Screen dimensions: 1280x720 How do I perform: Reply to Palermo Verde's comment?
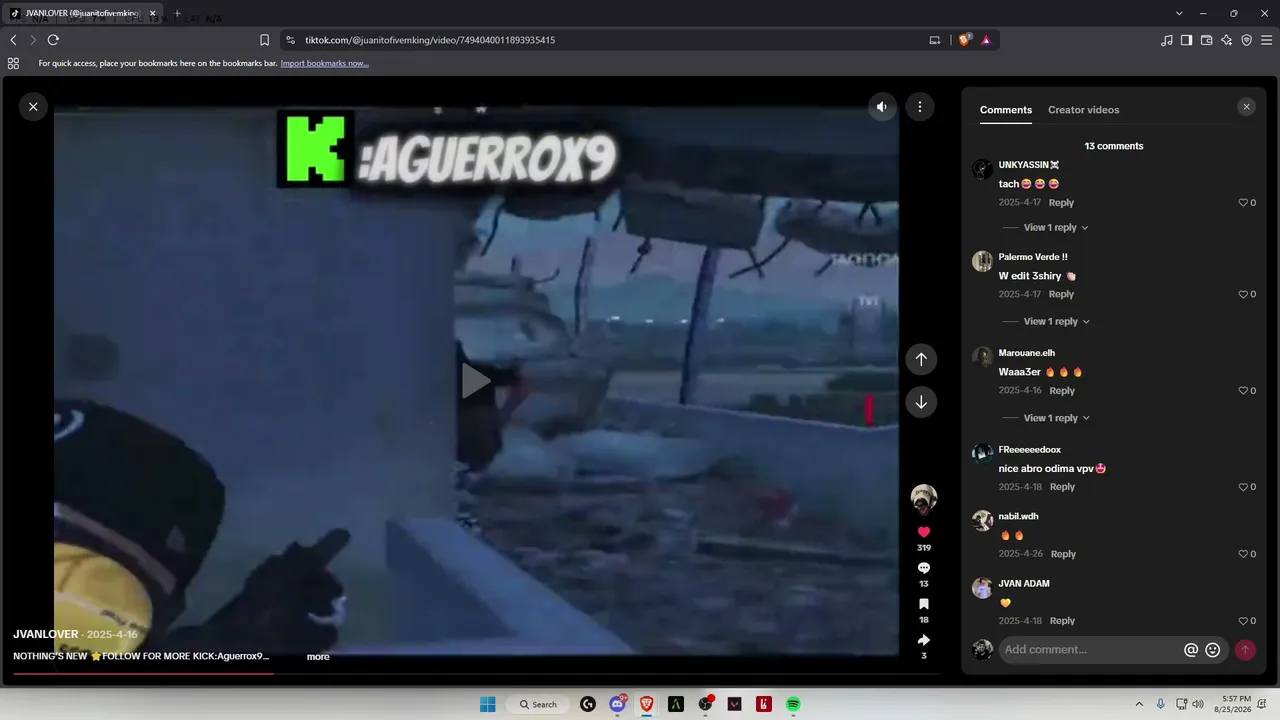[1061, 294]
